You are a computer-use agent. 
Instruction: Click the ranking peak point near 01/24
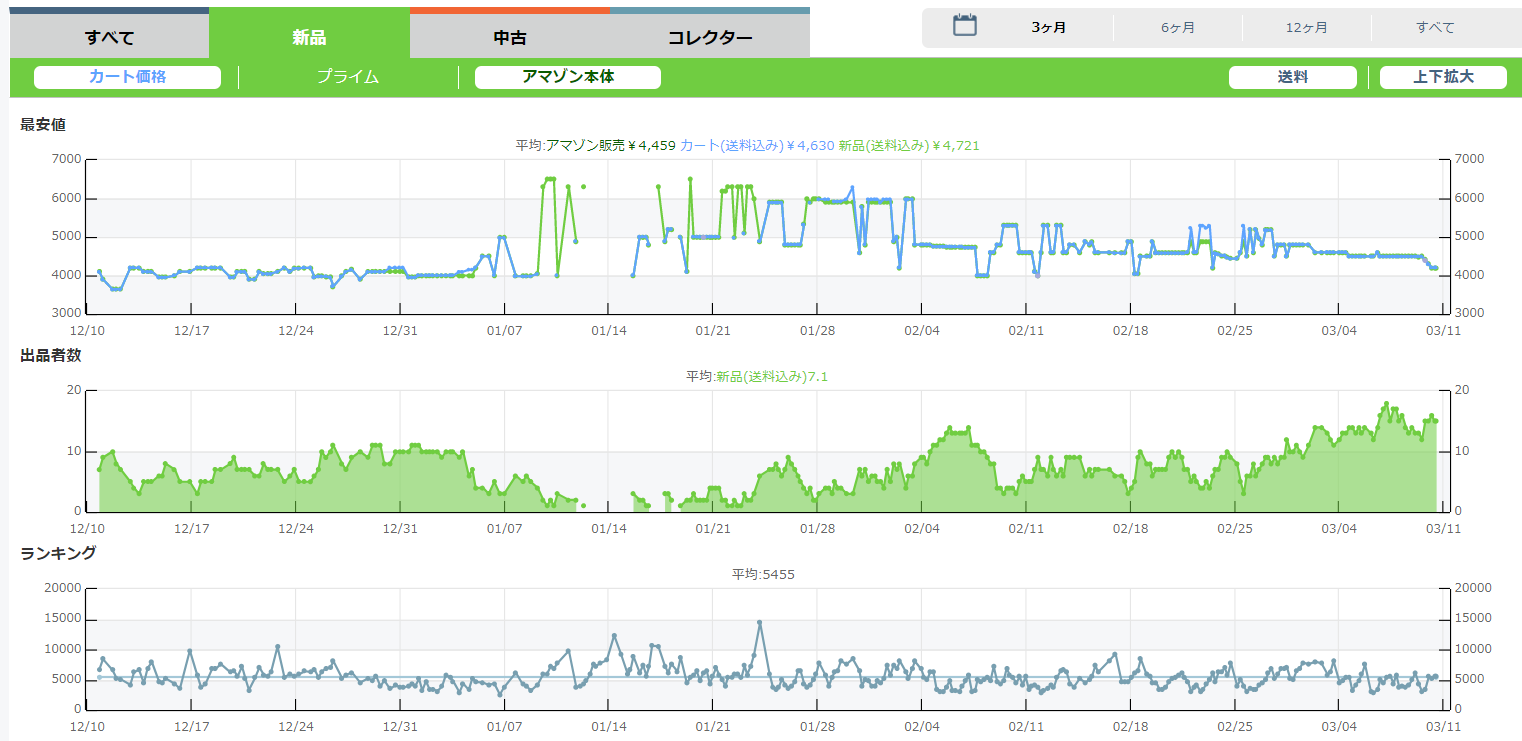760,622
